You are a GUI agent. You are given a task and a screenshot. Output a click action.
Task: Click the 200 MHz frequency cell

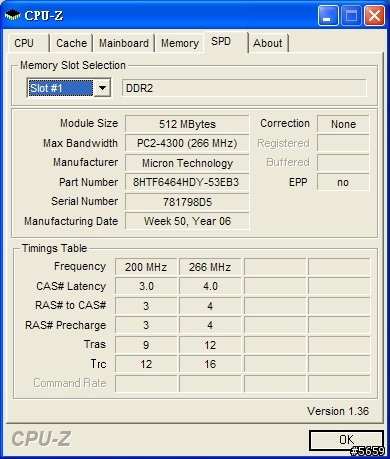[146, 267]
